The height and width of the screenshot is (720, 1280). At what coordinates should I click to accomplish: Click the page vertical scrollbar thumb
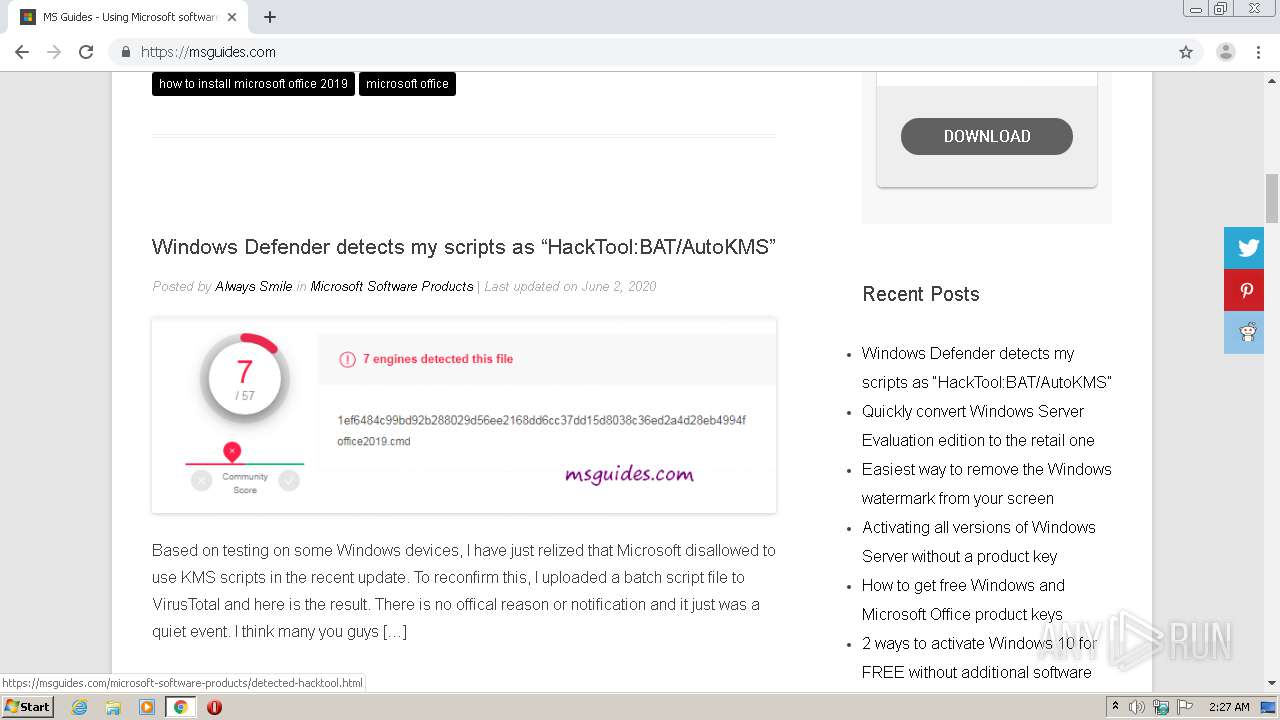click(1272, 198)
